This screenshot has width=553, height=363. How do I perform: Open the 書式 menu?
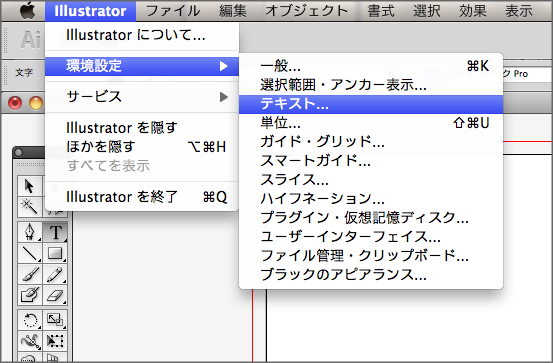(x=381, y=11)
